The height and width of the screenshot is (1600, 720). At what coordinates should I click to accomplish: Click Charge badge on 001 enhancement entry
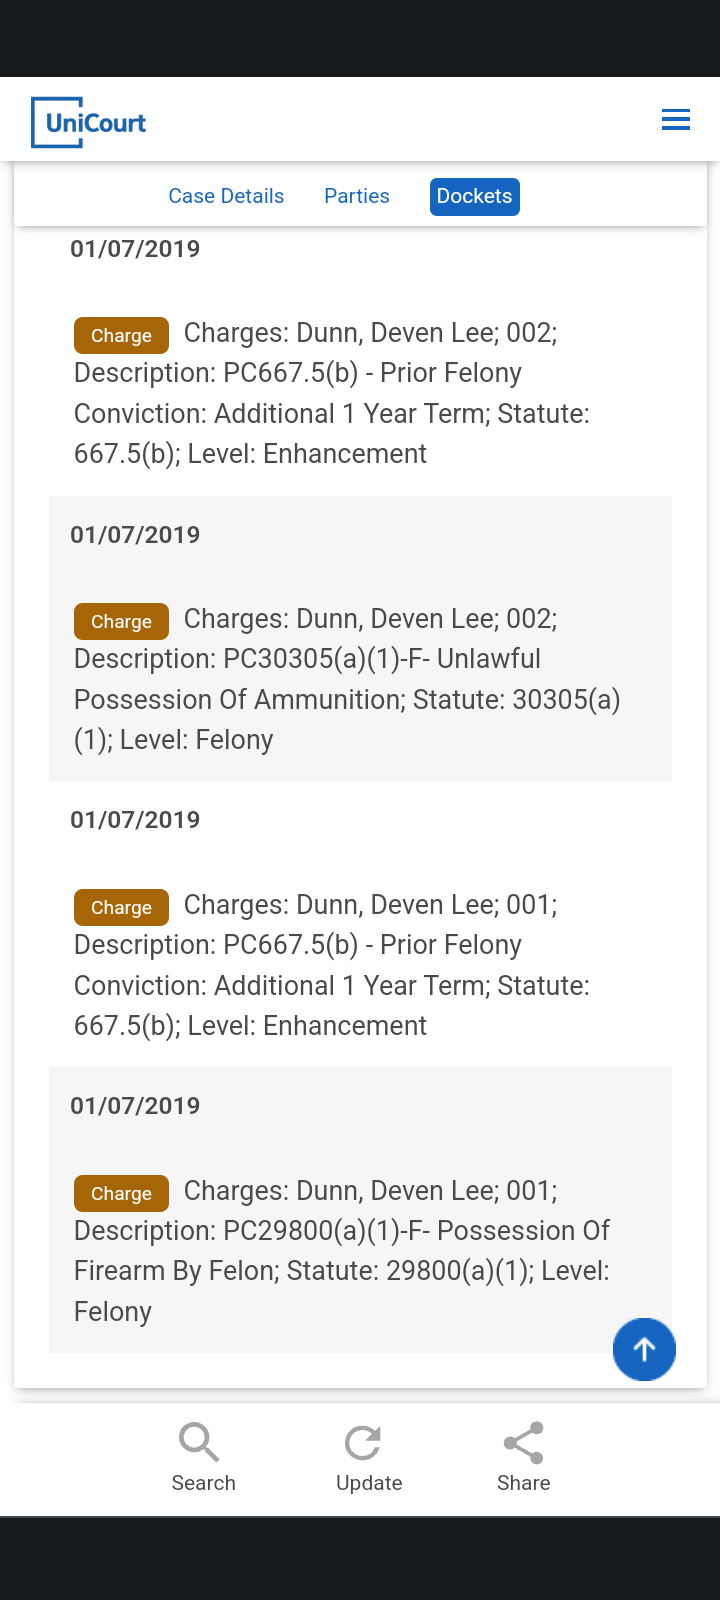(121, 907)
